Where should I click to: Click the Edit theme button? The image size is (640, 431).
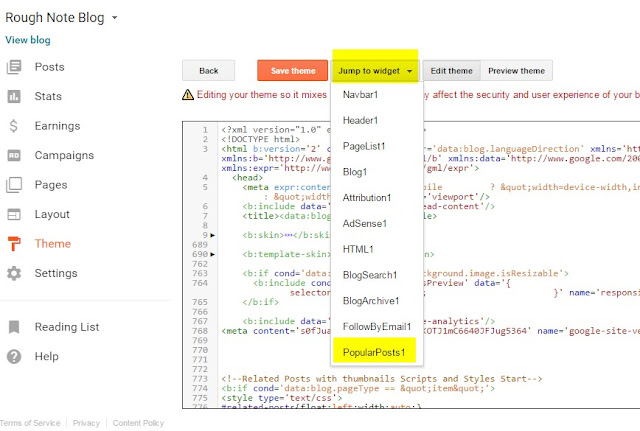451,71
